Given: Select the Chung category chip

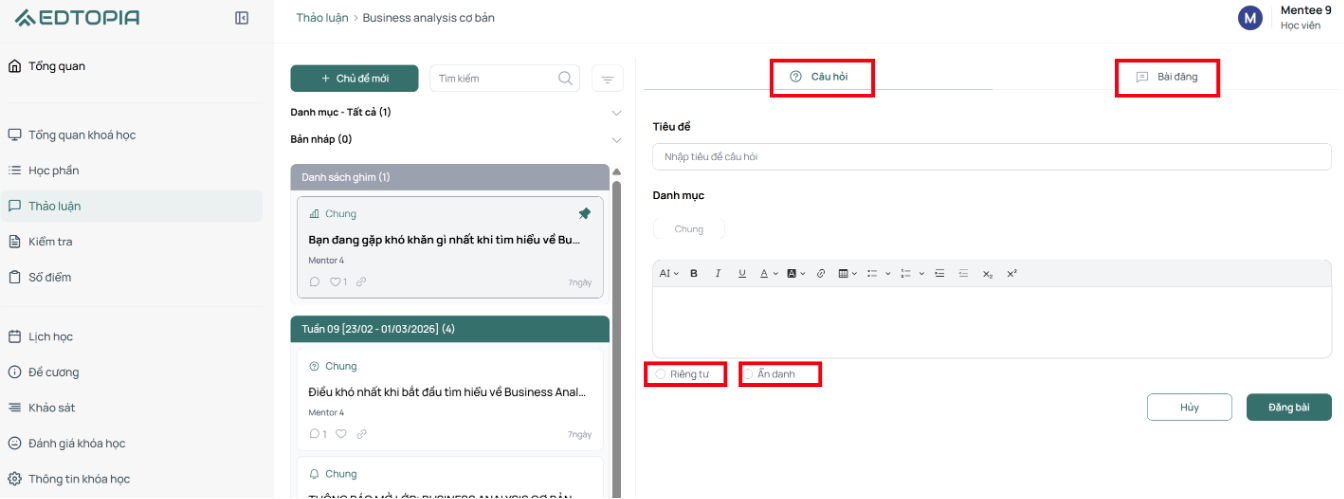Looking at the screenshot, I should tap(689, 229).
